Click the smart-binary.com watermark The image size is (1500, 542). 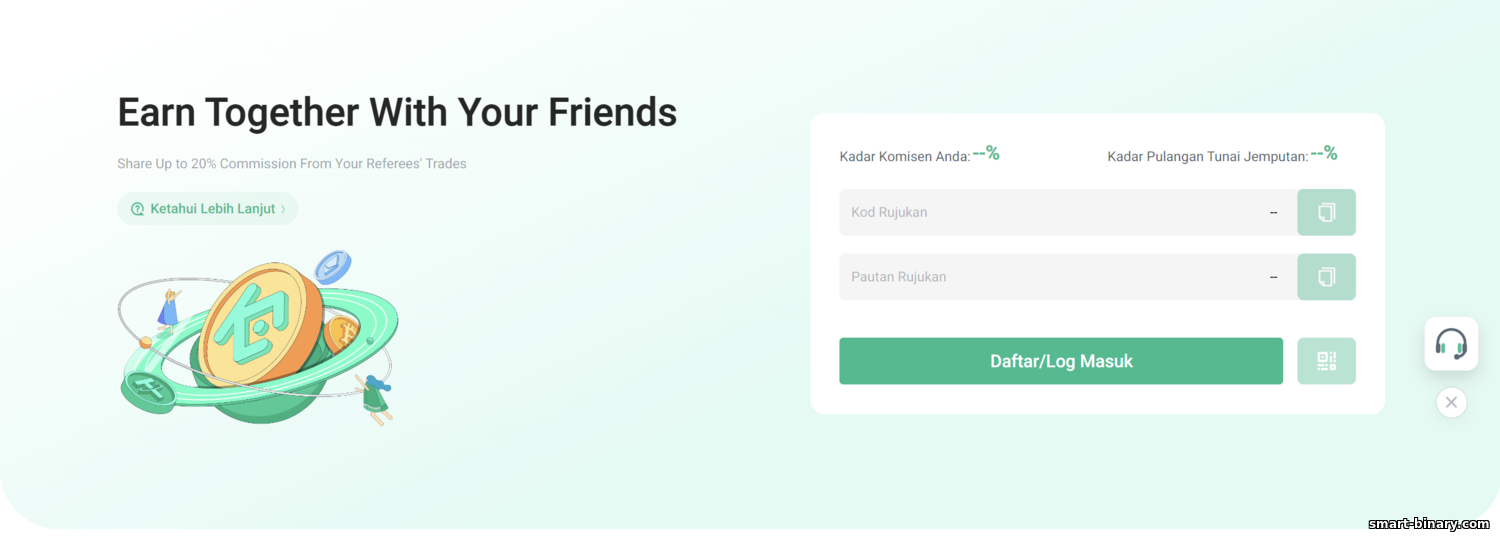1427,524
